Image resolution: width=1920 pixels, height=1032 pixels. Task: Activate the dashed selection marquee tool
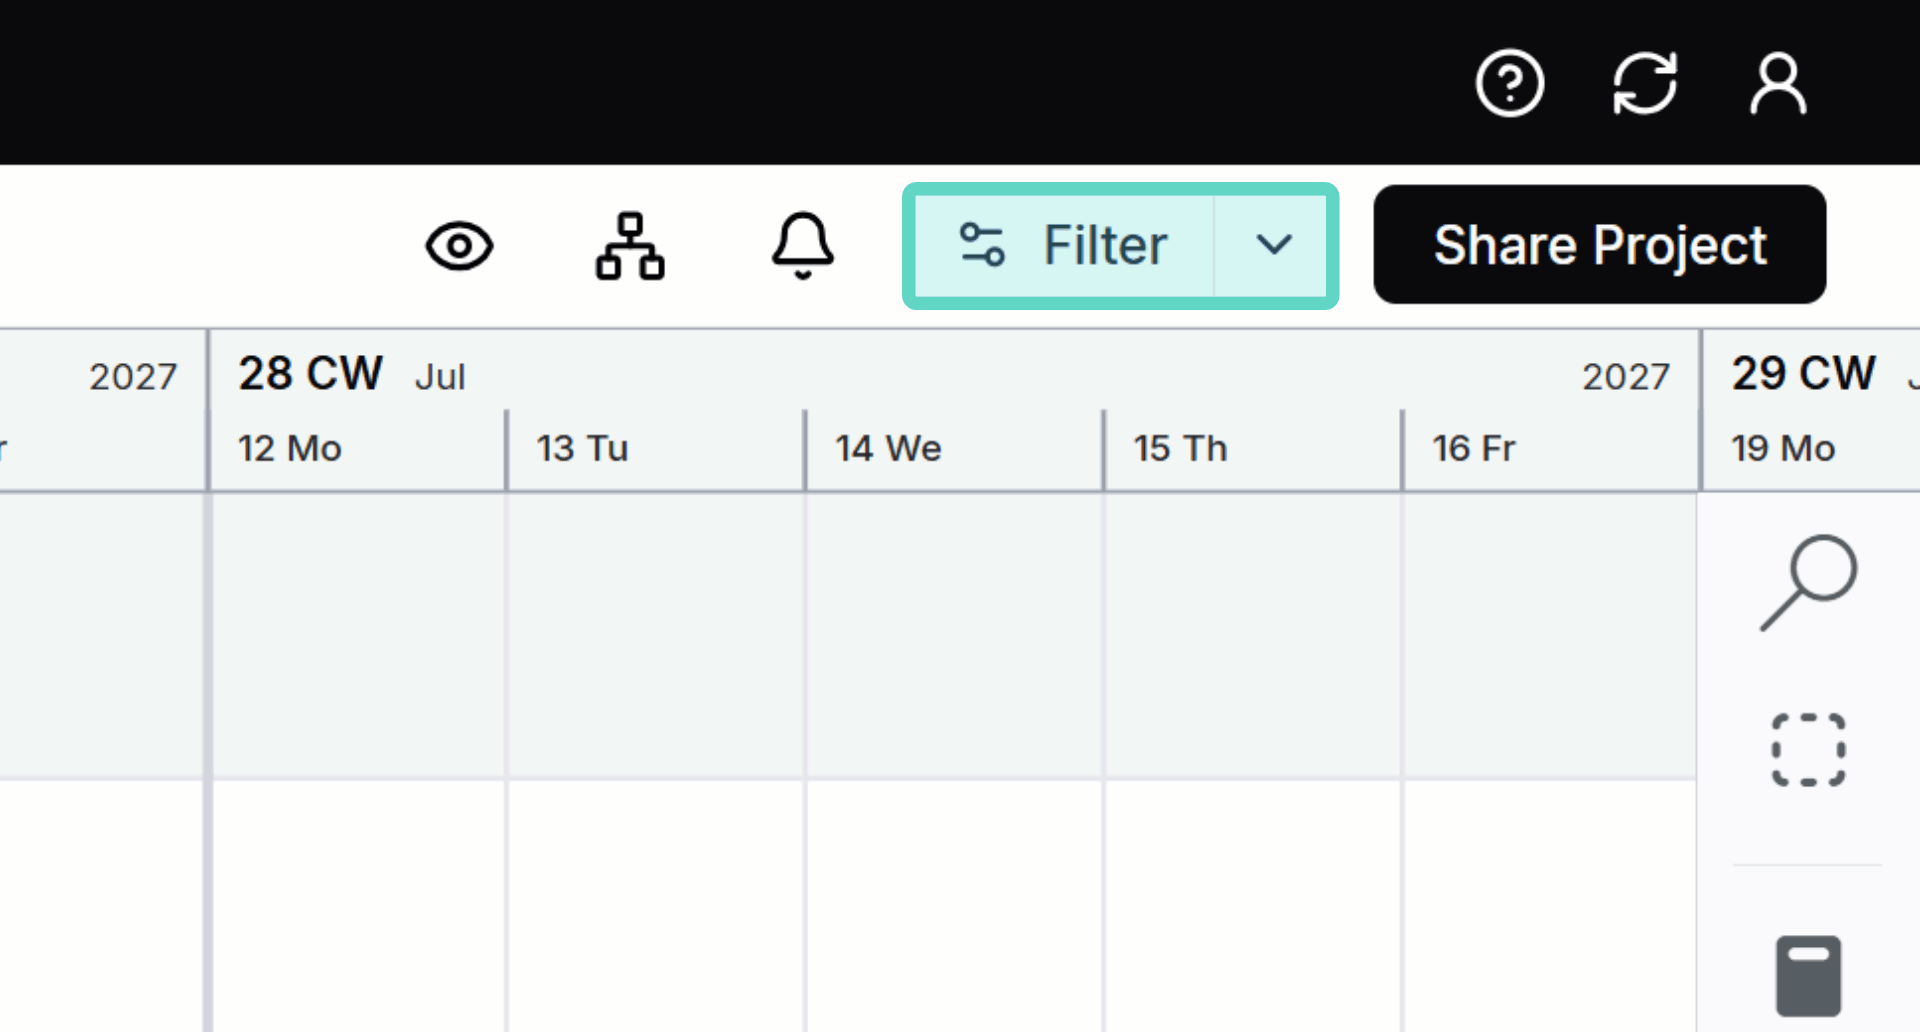(1808, 750)
